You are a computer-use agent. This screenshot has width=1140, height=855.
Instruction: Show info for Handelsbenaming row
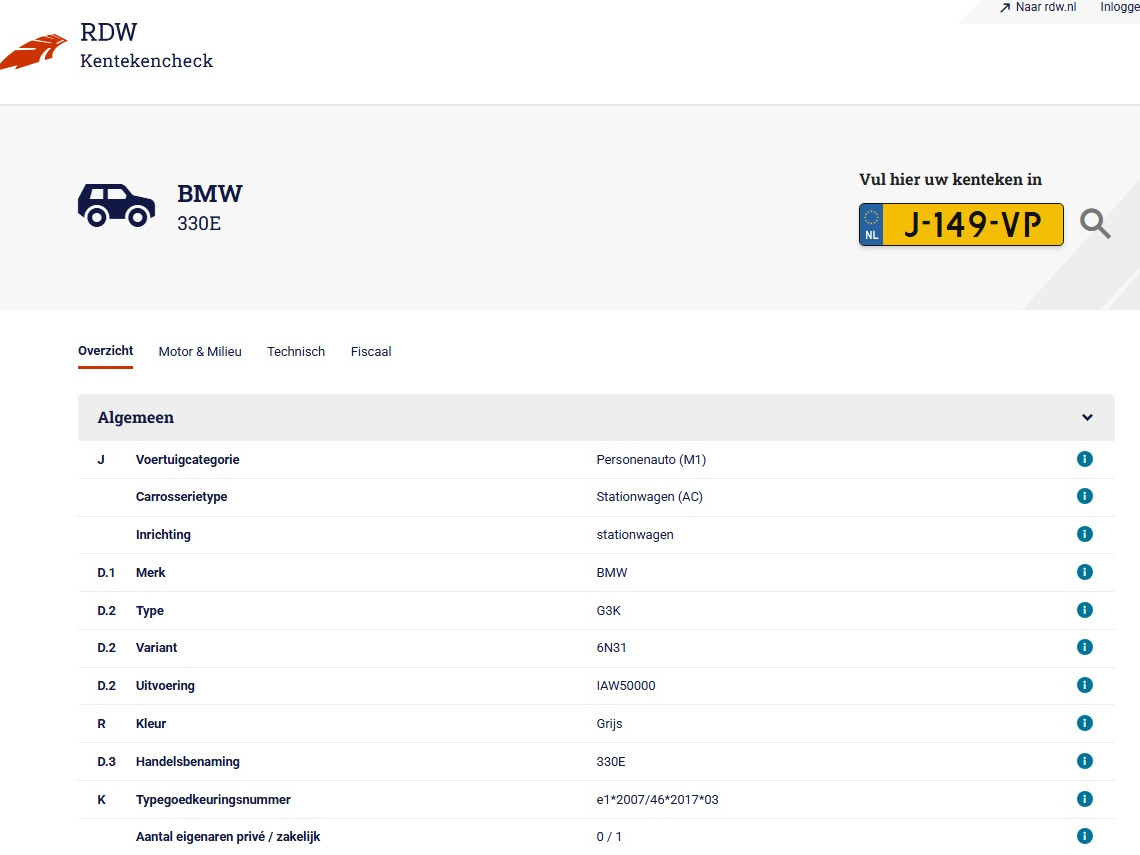click(1084, 761)
